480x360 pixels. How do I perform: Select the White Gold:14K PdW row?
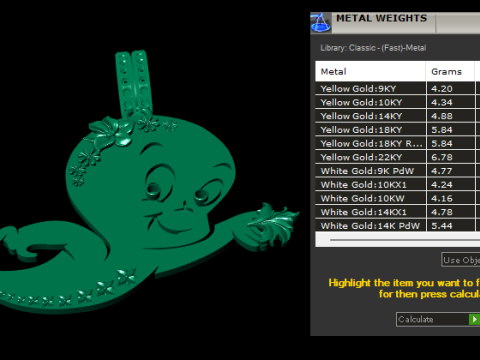[x=398, y=225]
